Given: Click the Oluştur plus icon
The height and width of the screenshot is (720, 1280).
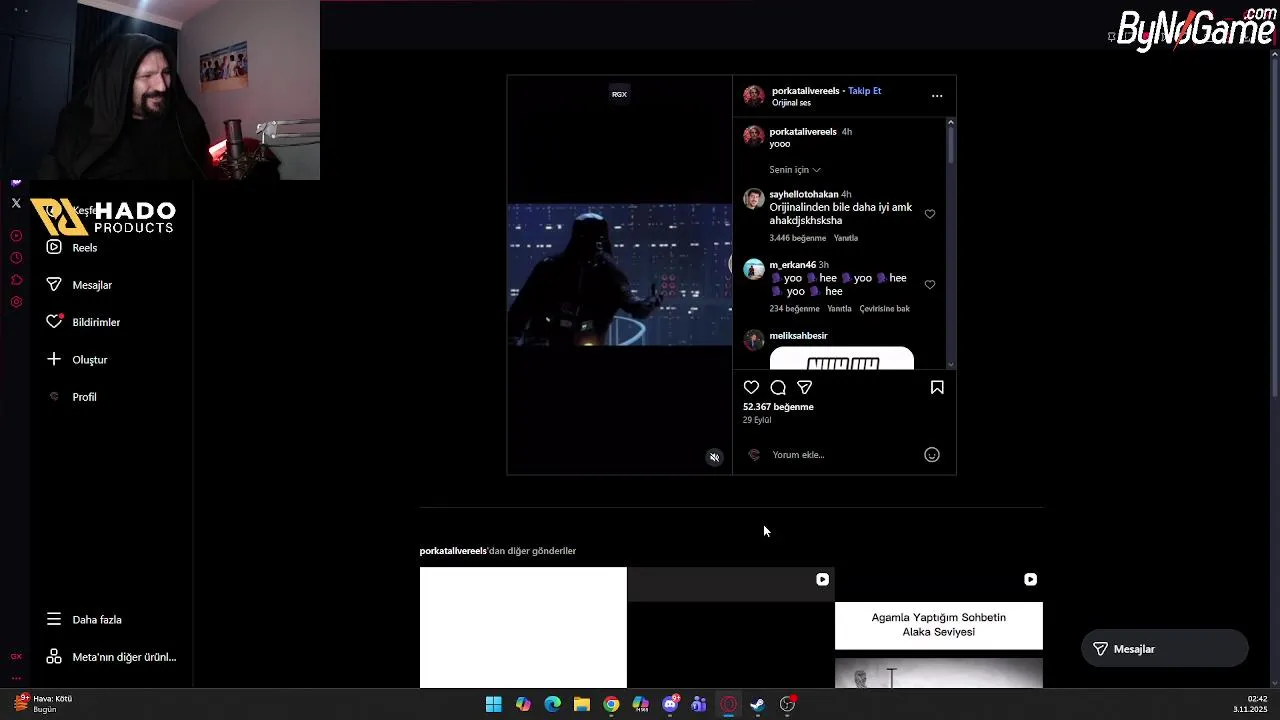Looking at the screenshot, I should point(54,359).
